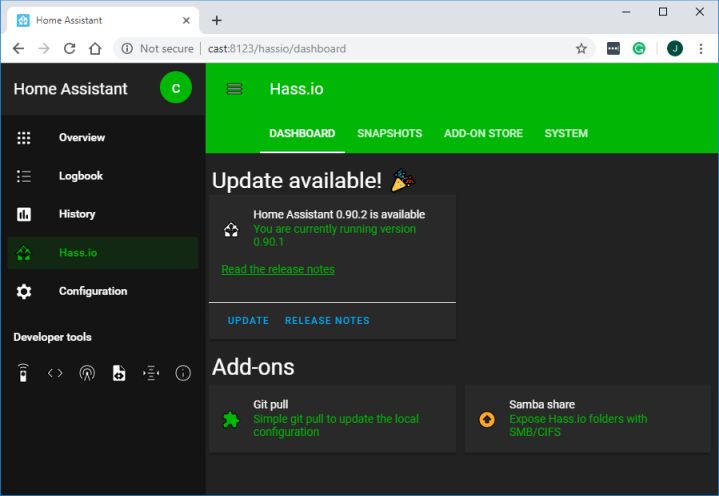719x496 pixels.
Task: Click the Developer tools heading
Action: point(52,337)
